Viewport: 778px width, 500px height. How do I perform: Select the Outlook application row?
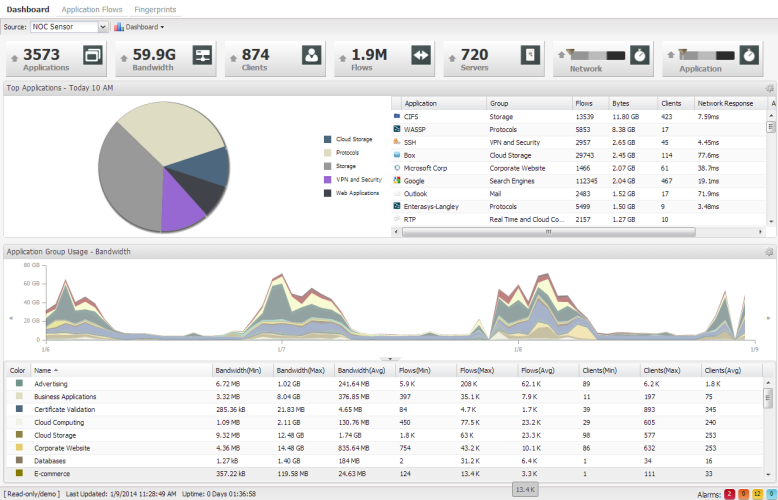[x=579, y=193]
